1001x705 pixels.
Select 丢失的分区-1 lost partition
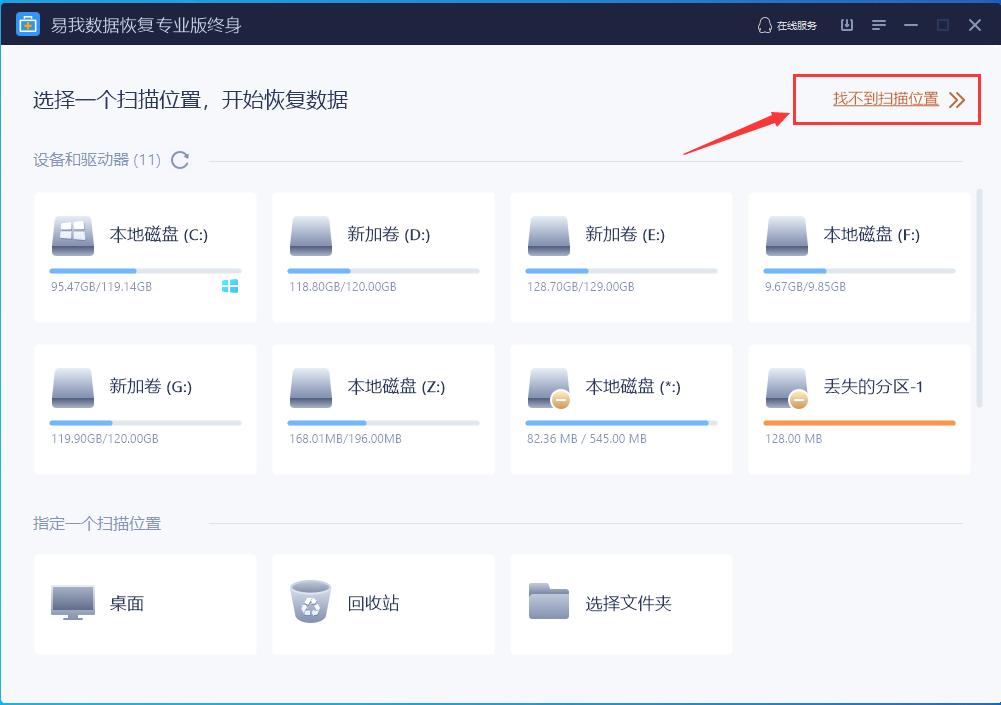[858, 408]
